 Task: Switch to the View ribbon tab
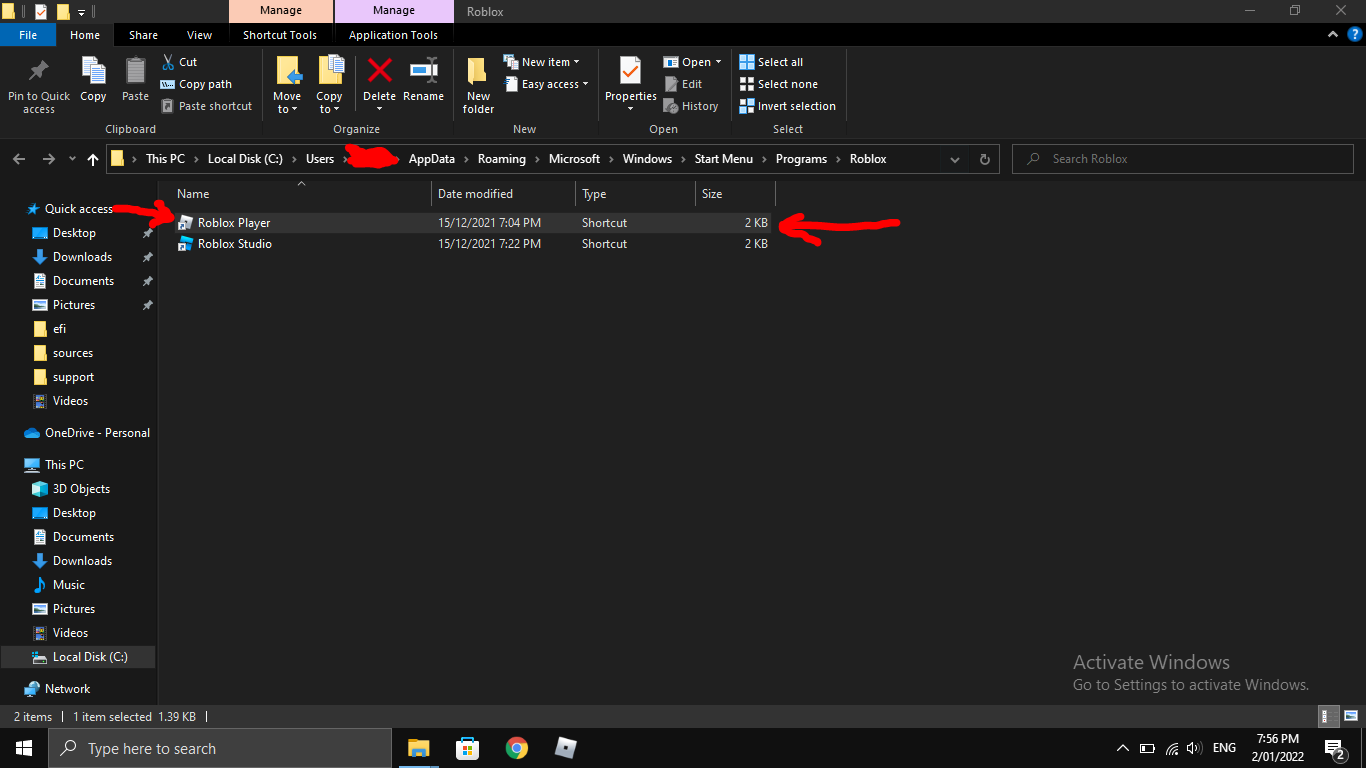[200, 35]
